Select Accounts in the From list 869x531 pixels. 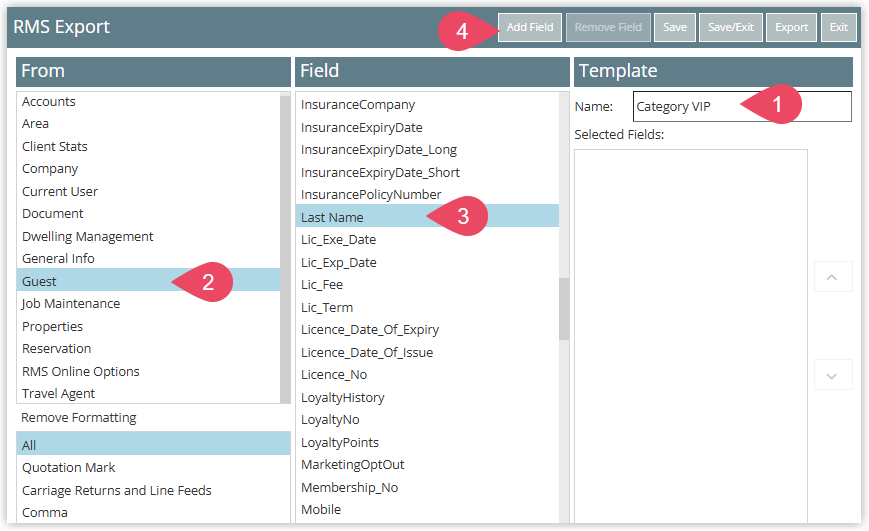149,102
